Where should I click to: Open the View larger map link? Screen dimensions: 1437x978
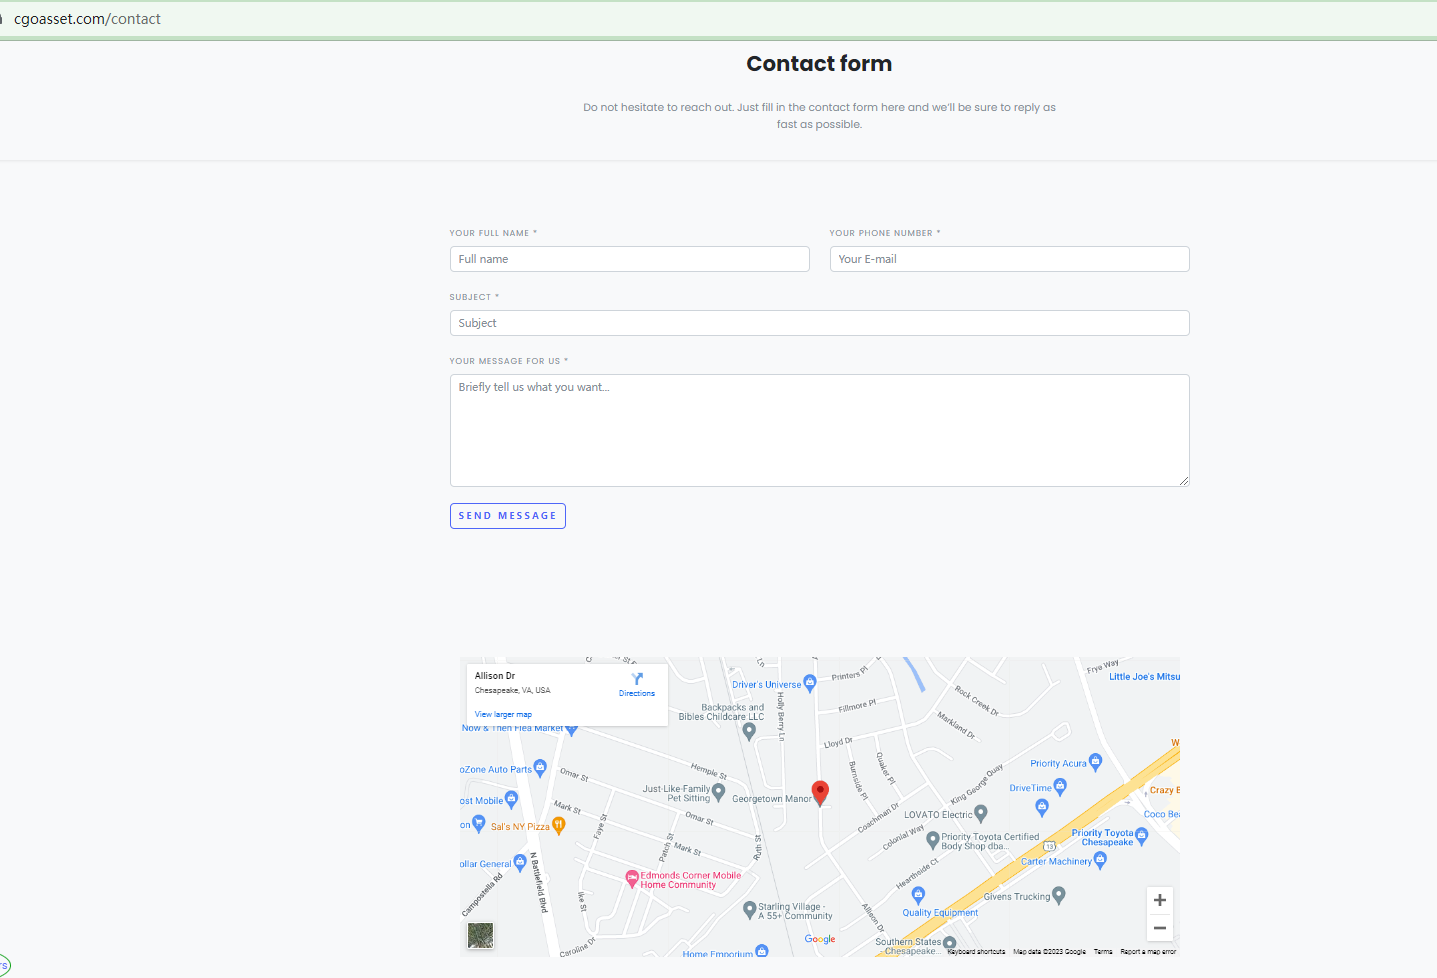coord(503,715)
